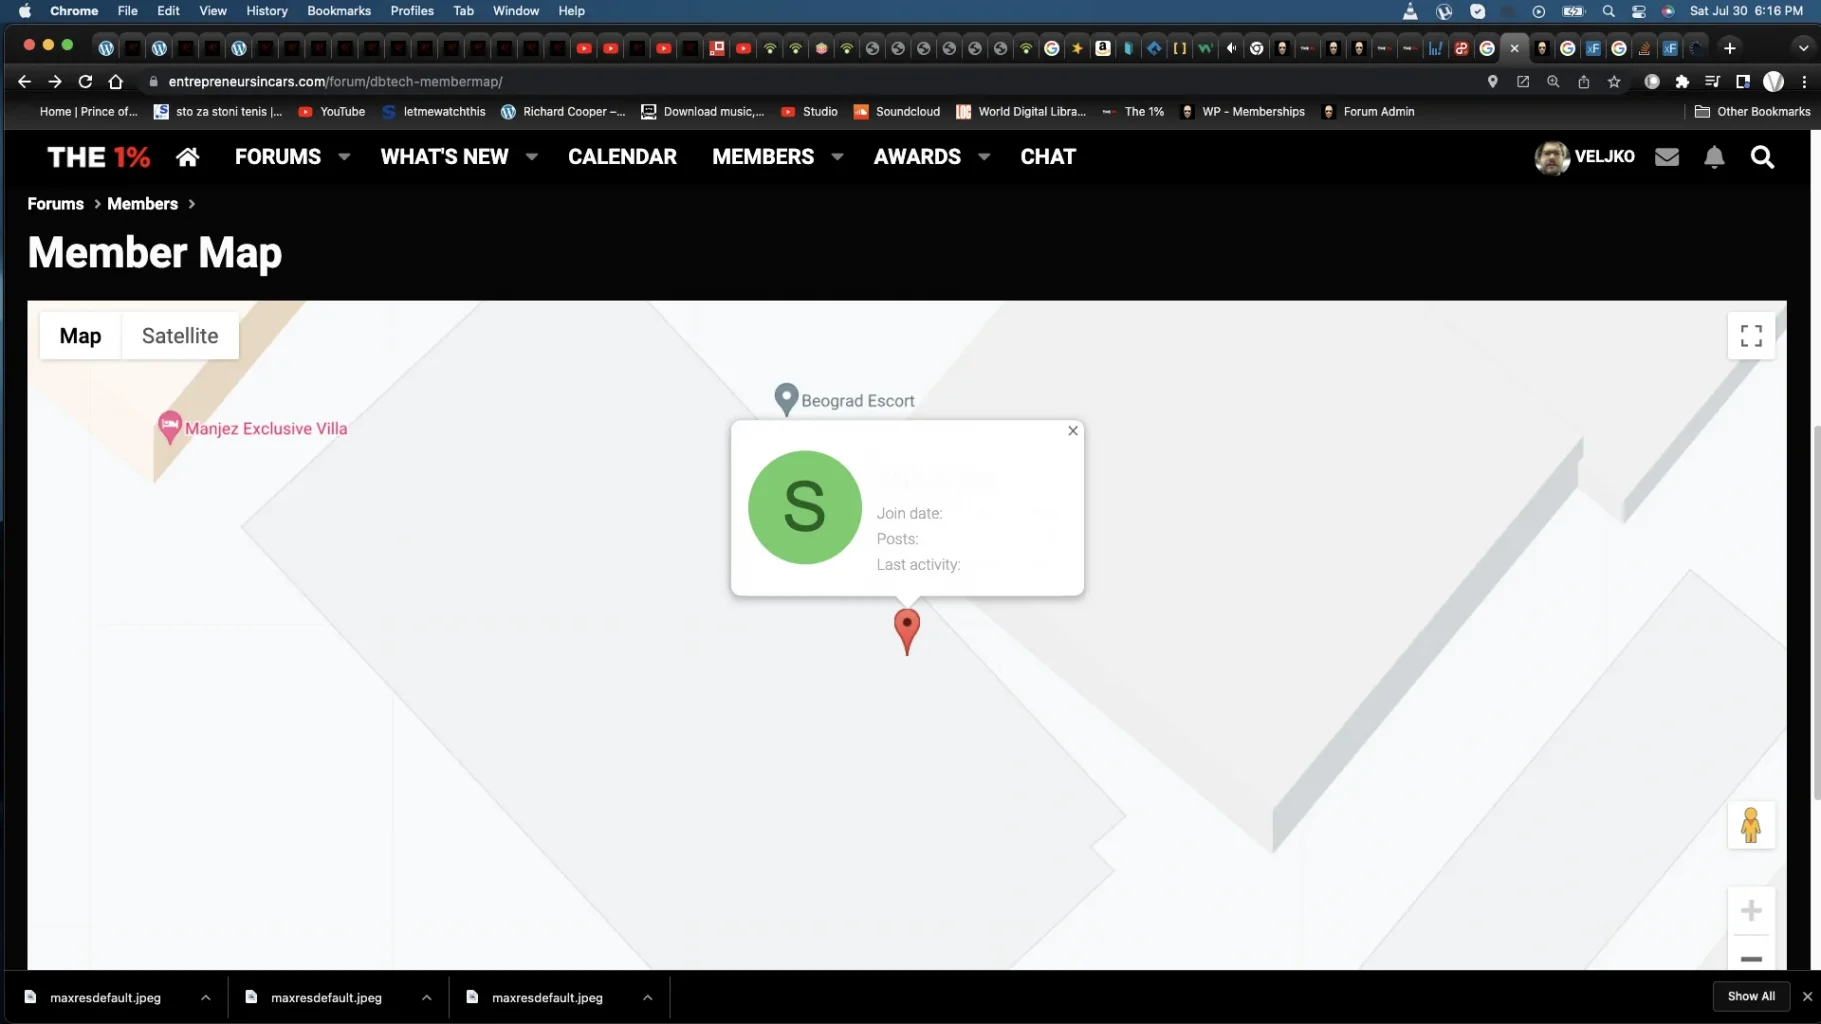Click the share icon in address bar

pos(1584,82)
